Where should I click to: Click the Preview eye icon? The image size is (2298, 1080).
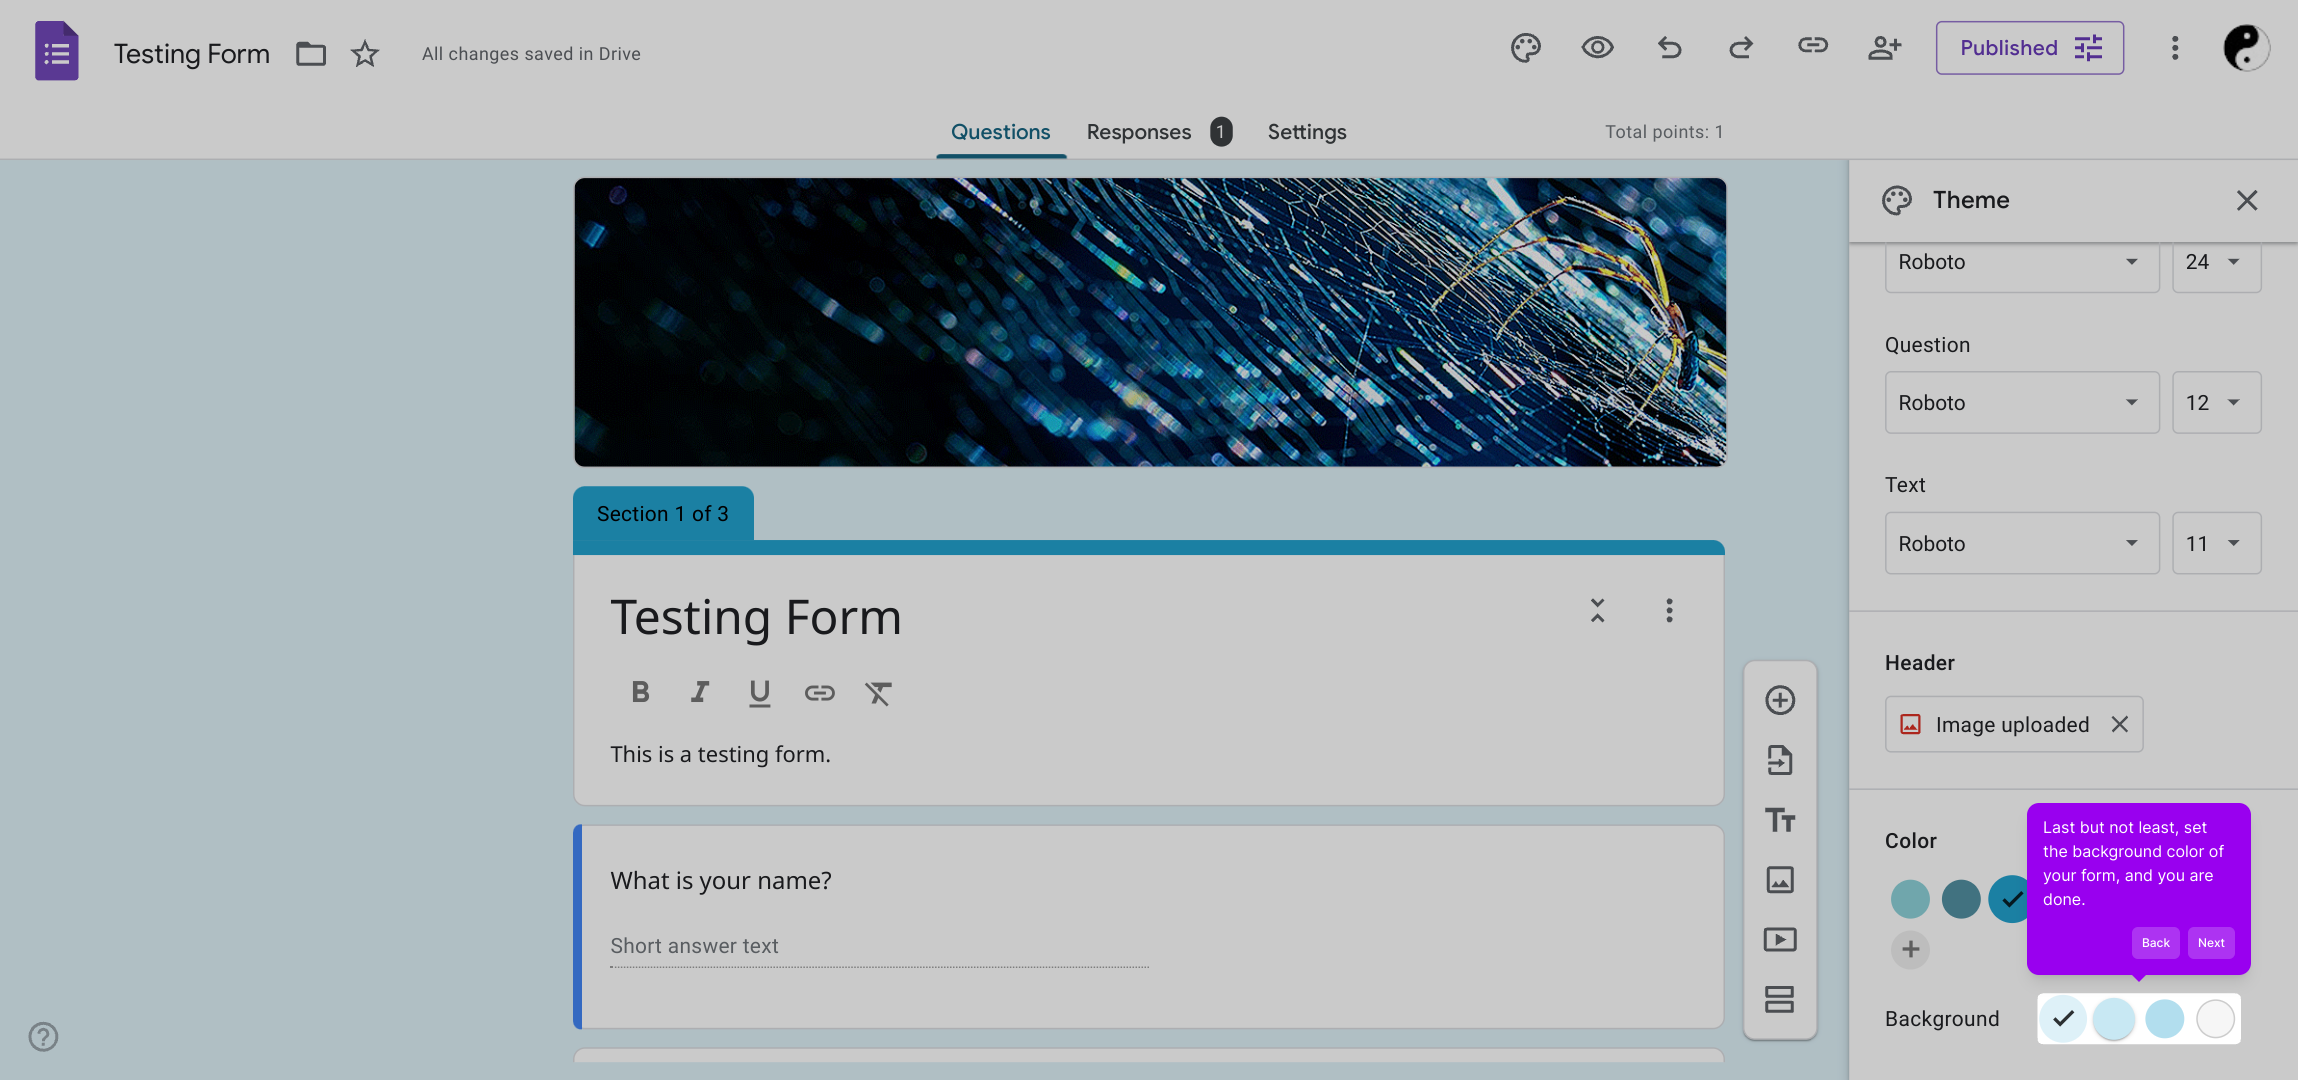pyautogui.click(x=1597, y=48)
